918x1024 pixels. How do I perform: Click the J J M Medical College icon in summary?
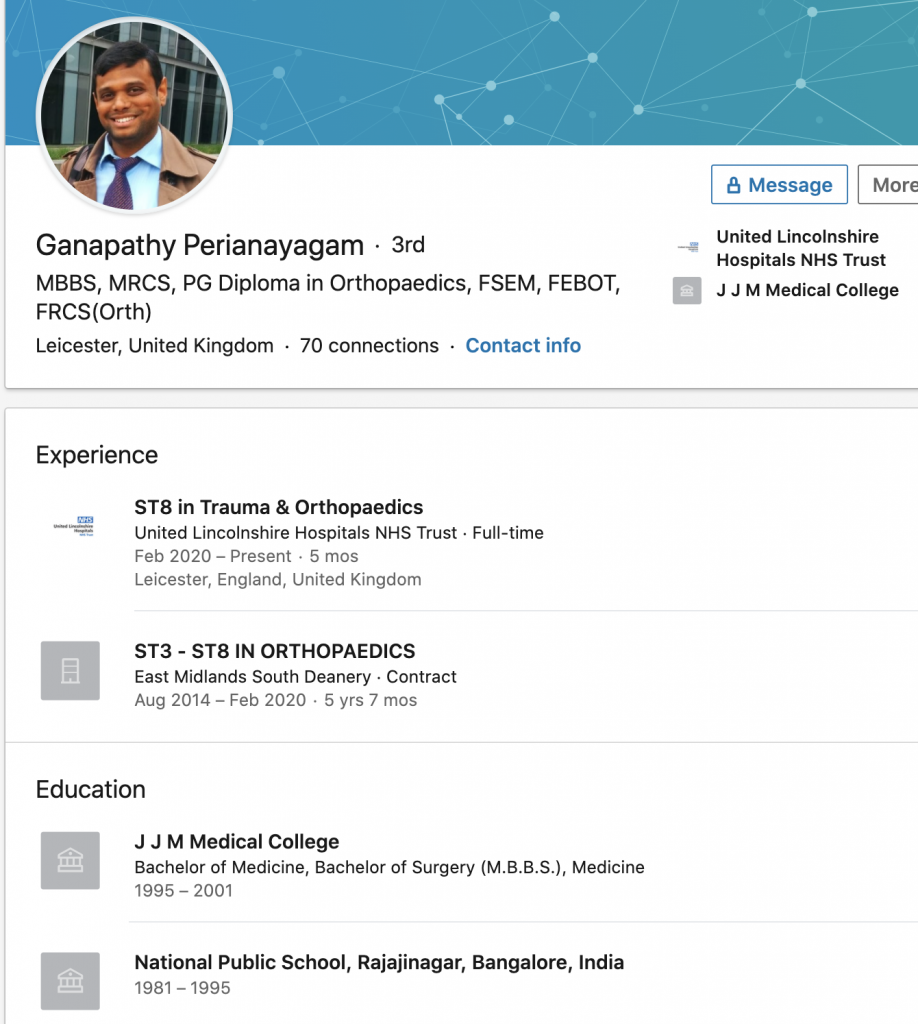click(x=687, y=291)
